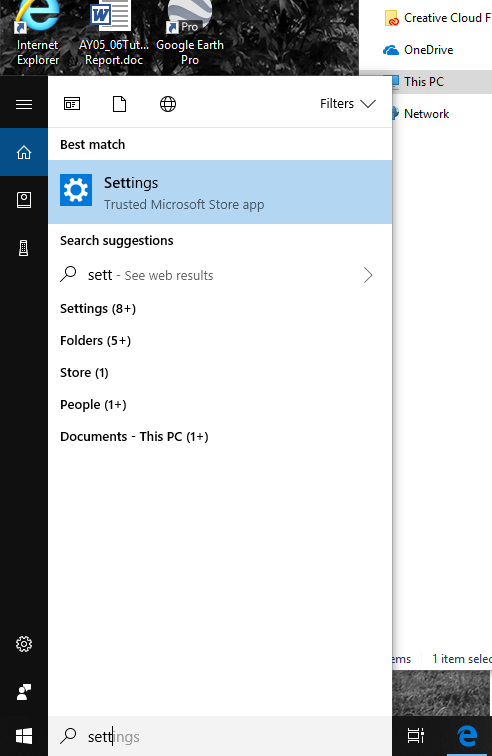492x756 pixels.
Task: Select the Web filter globe icon
Action: coord(168,104)
